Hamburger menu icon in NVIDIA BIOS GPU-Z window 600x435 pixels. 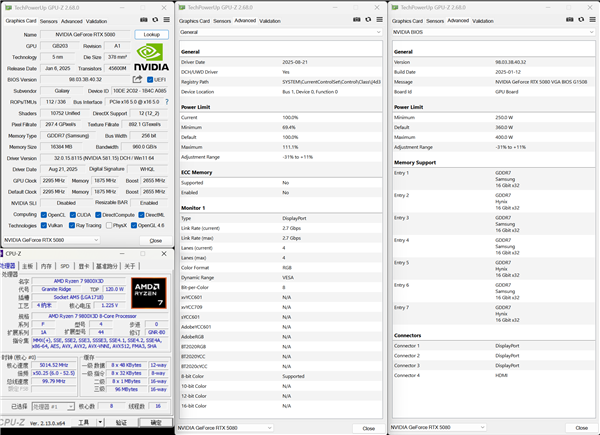click(593, 20)
